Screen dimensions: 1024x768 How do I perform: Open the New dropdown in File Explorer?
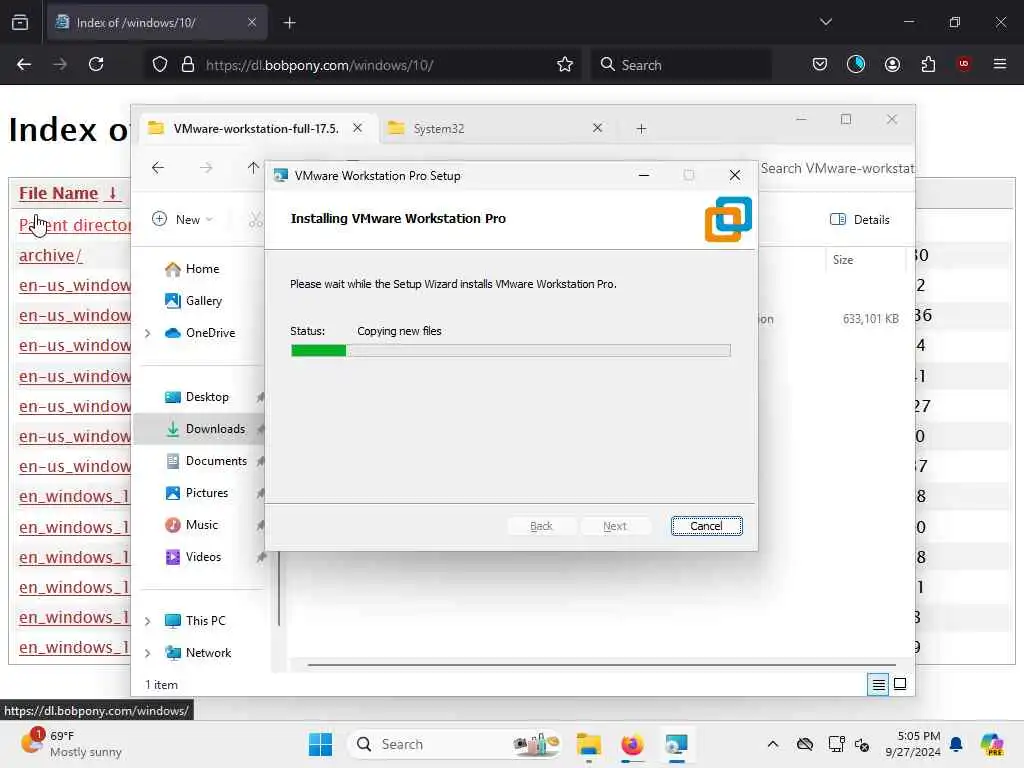coord(182,219)
